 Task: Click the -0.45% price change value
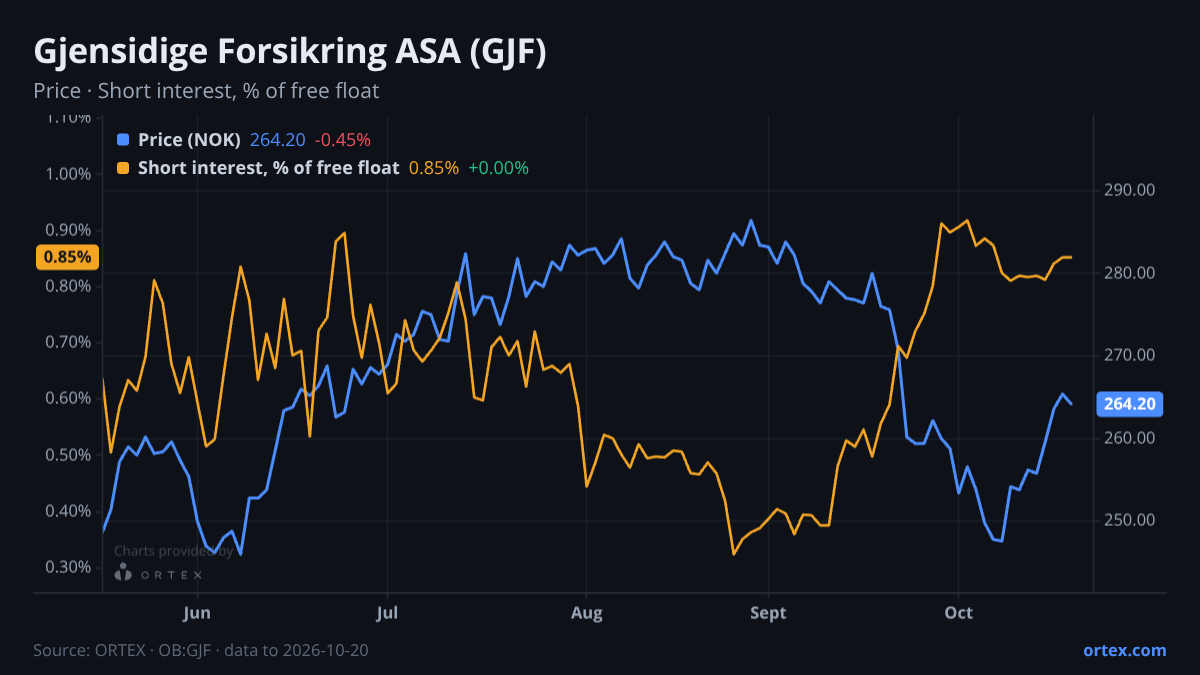(342, 140)
